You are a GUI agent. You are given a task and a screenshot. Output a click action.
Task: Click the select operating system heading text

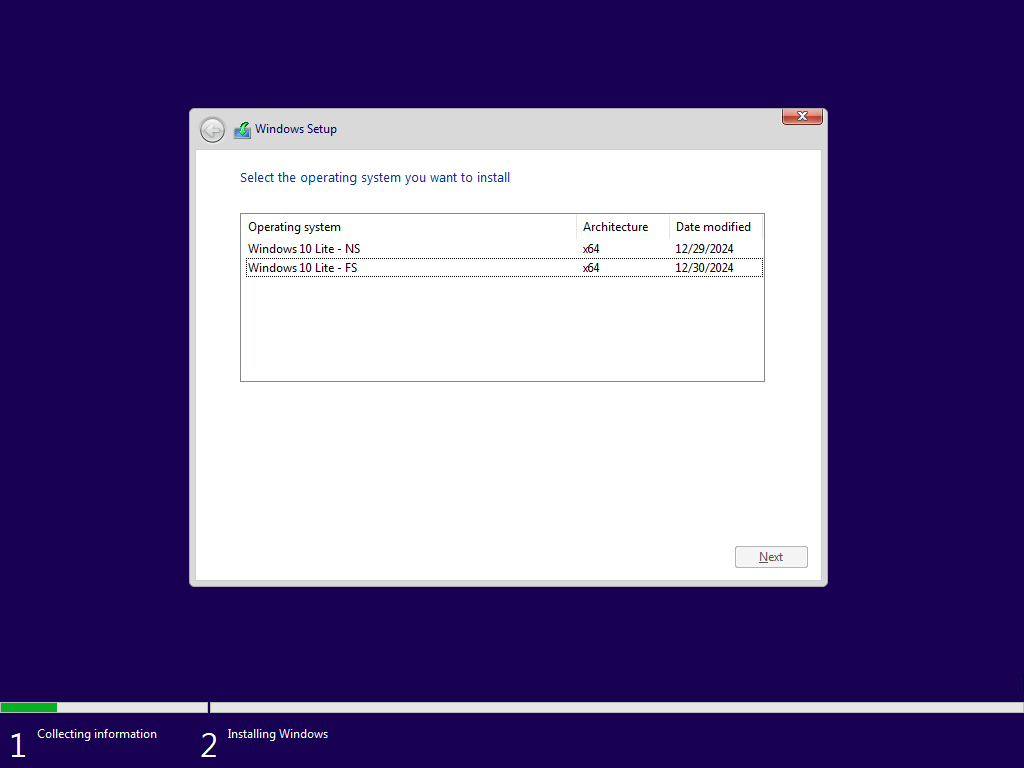pos(375,177)
